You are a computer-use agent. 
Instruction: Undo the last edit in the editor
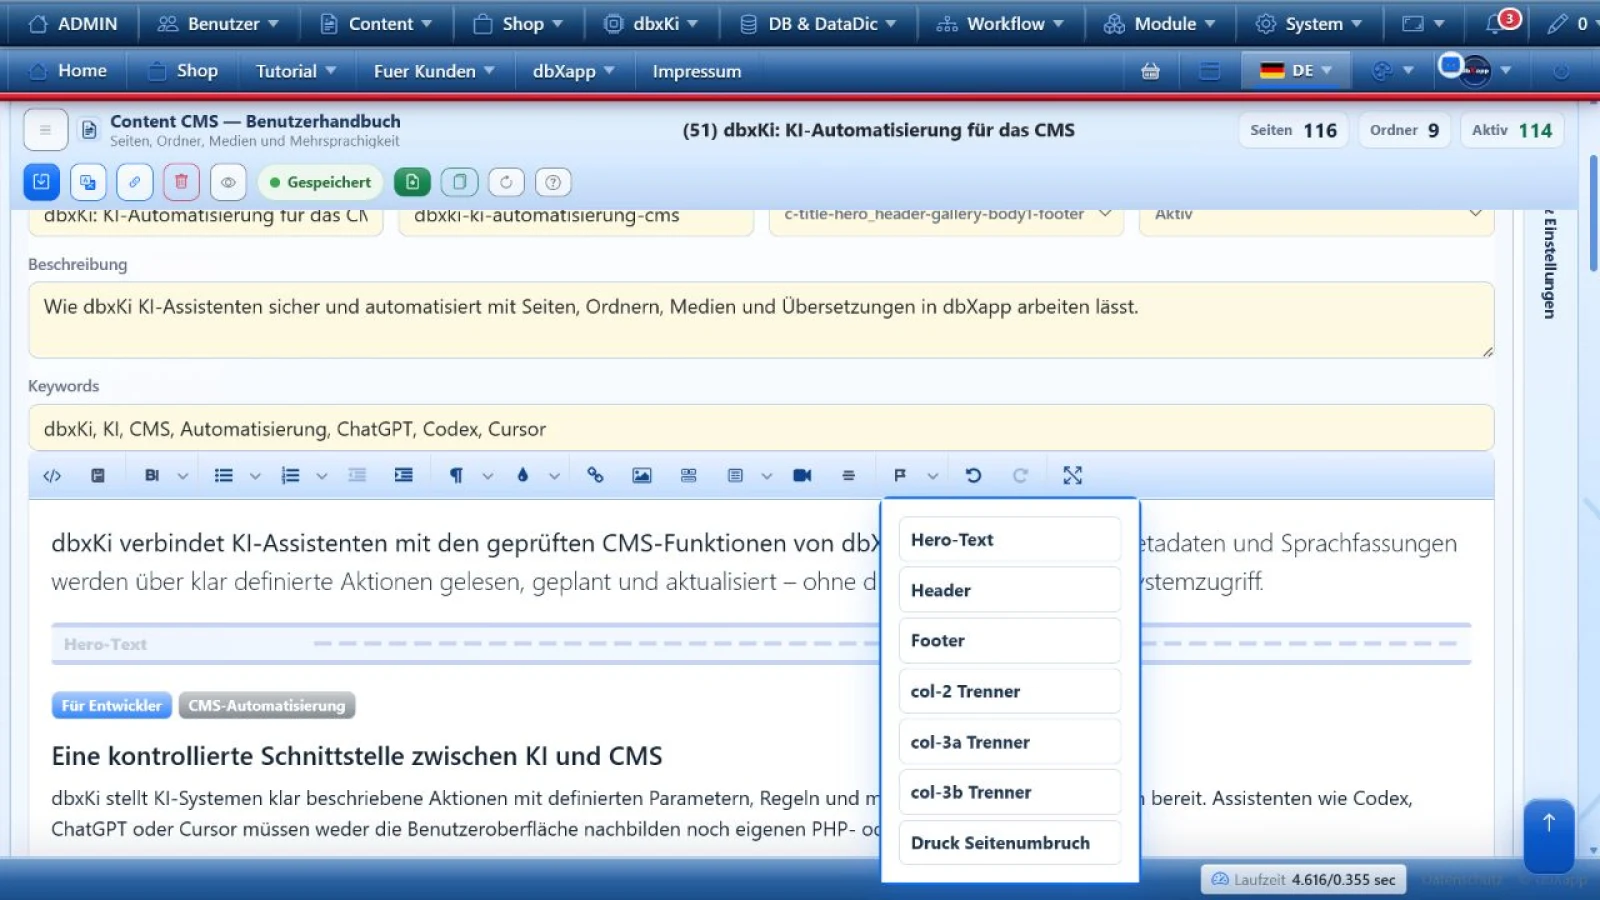pos(973,476)
